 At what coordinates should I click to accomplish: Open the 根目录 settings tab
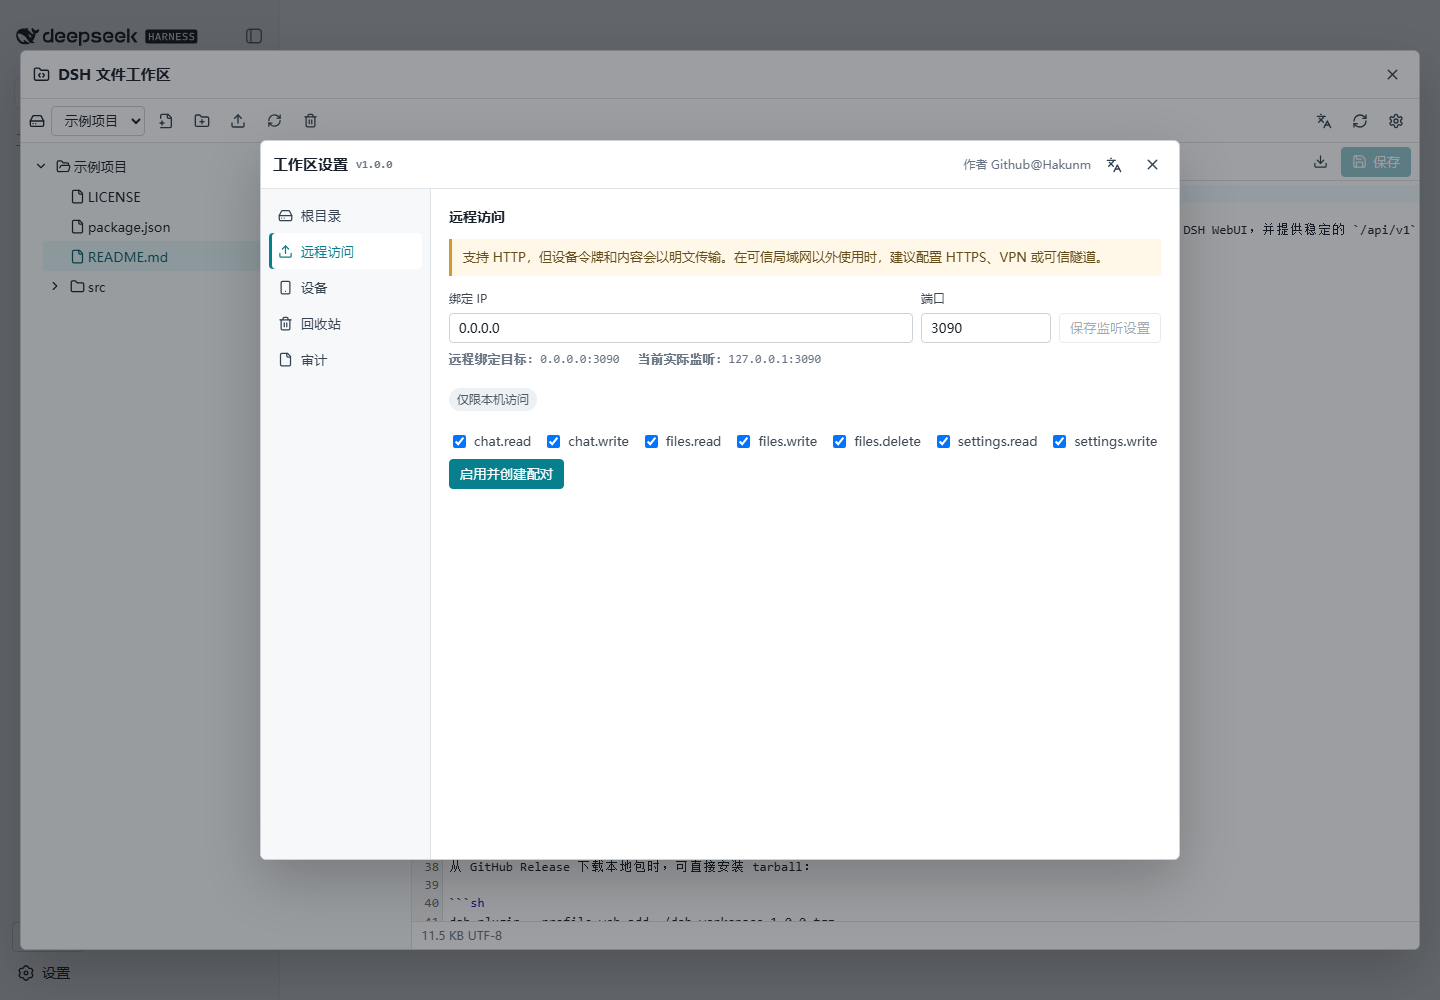tap(346, 216)
